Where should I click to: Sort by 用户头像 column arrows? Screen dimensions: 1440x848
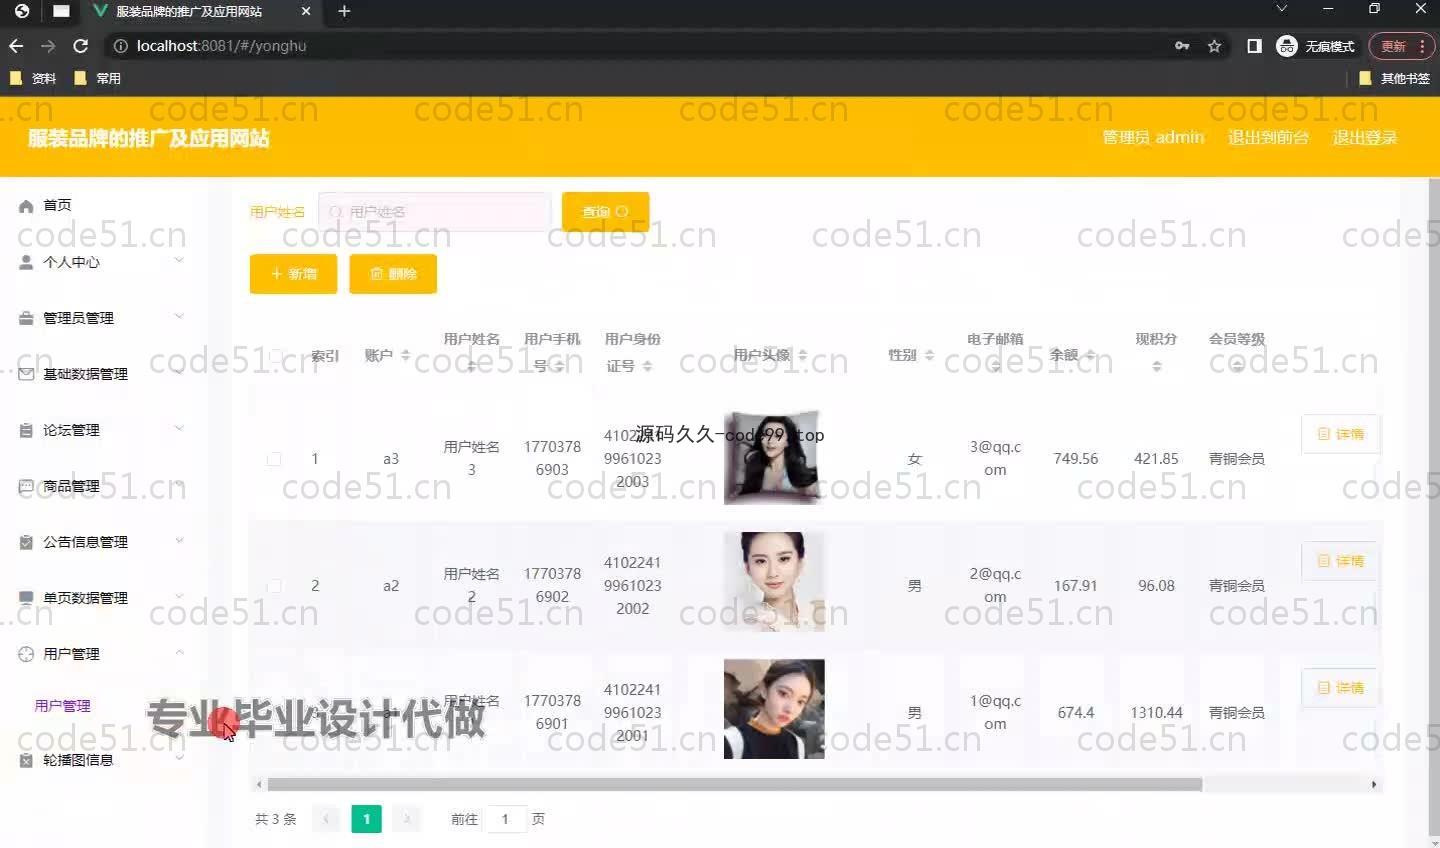click(x=802, y=355)
